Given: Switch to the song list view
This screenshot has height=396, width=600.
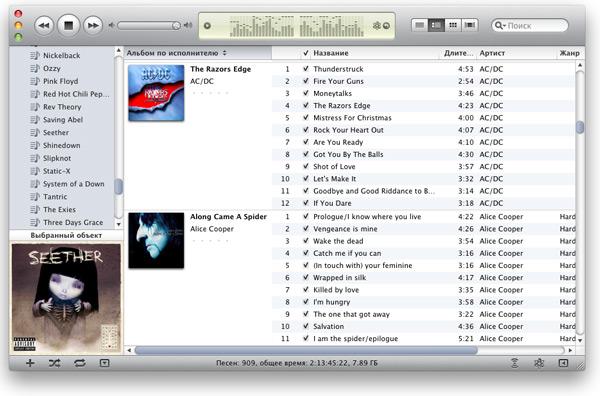Looking at the screenshot, I should 420,25.
